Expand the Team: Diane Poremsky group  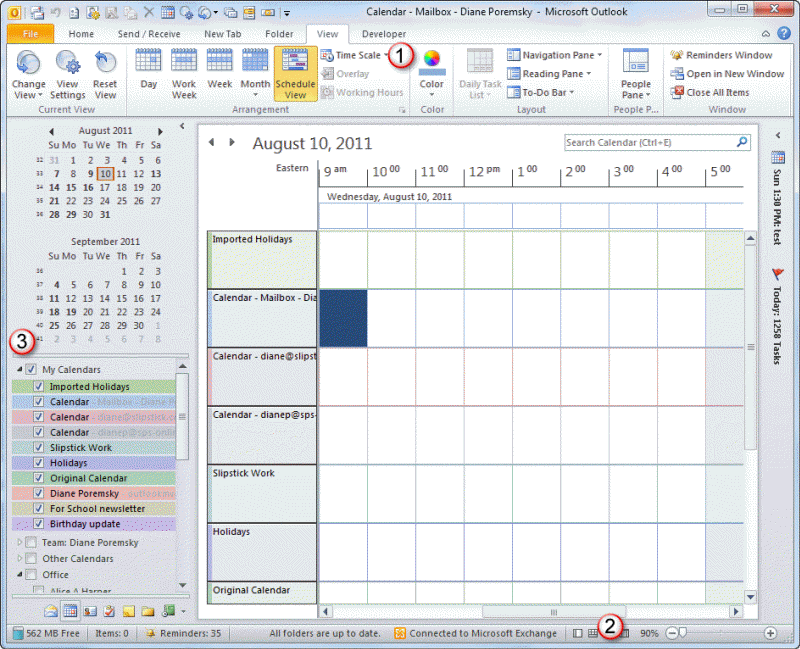(x=19, y=542)
